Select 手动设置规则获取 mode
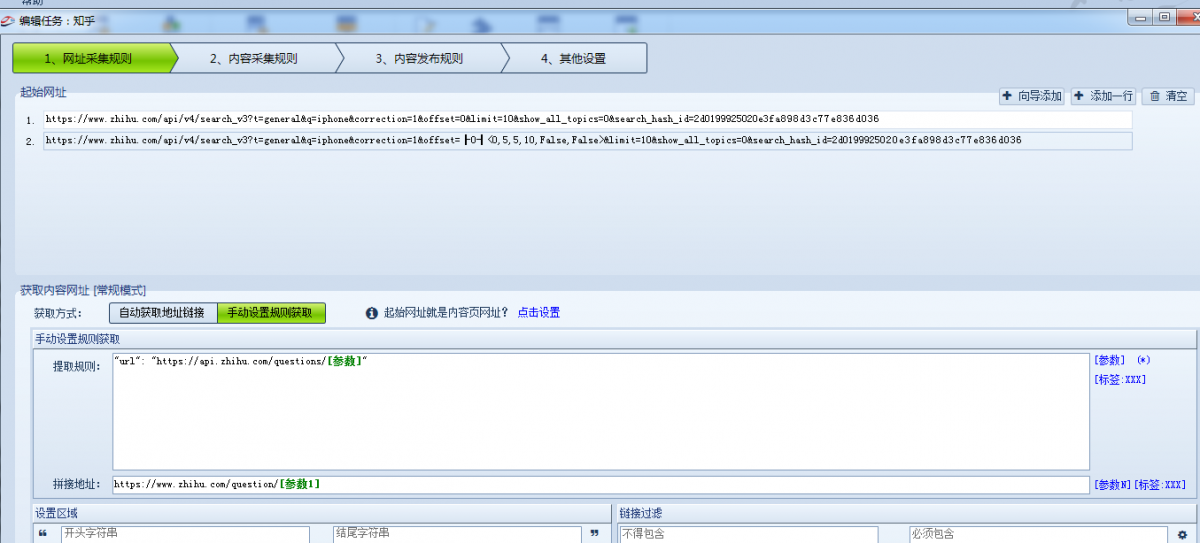Image resolution: width=1200 pixels, height=543 pixels. click(271, 313)
